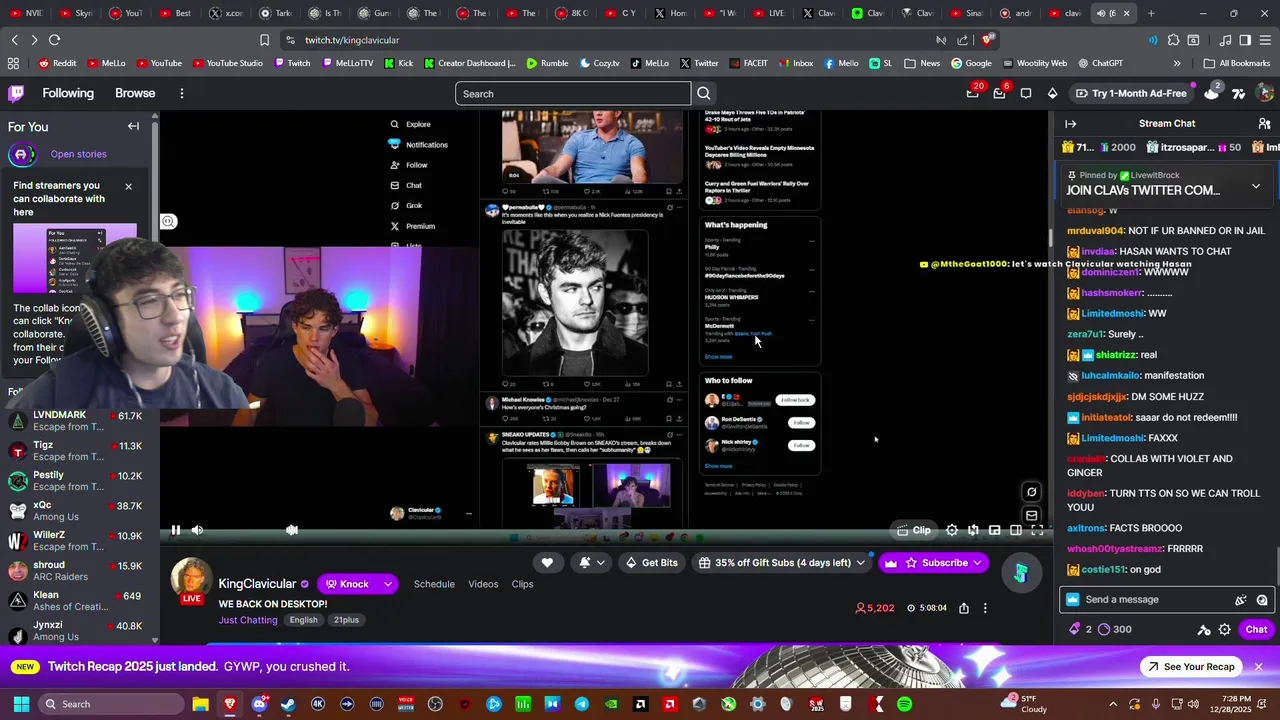
Task: Close the Twitch Recap banner
Action: [x=1259, y=667]
